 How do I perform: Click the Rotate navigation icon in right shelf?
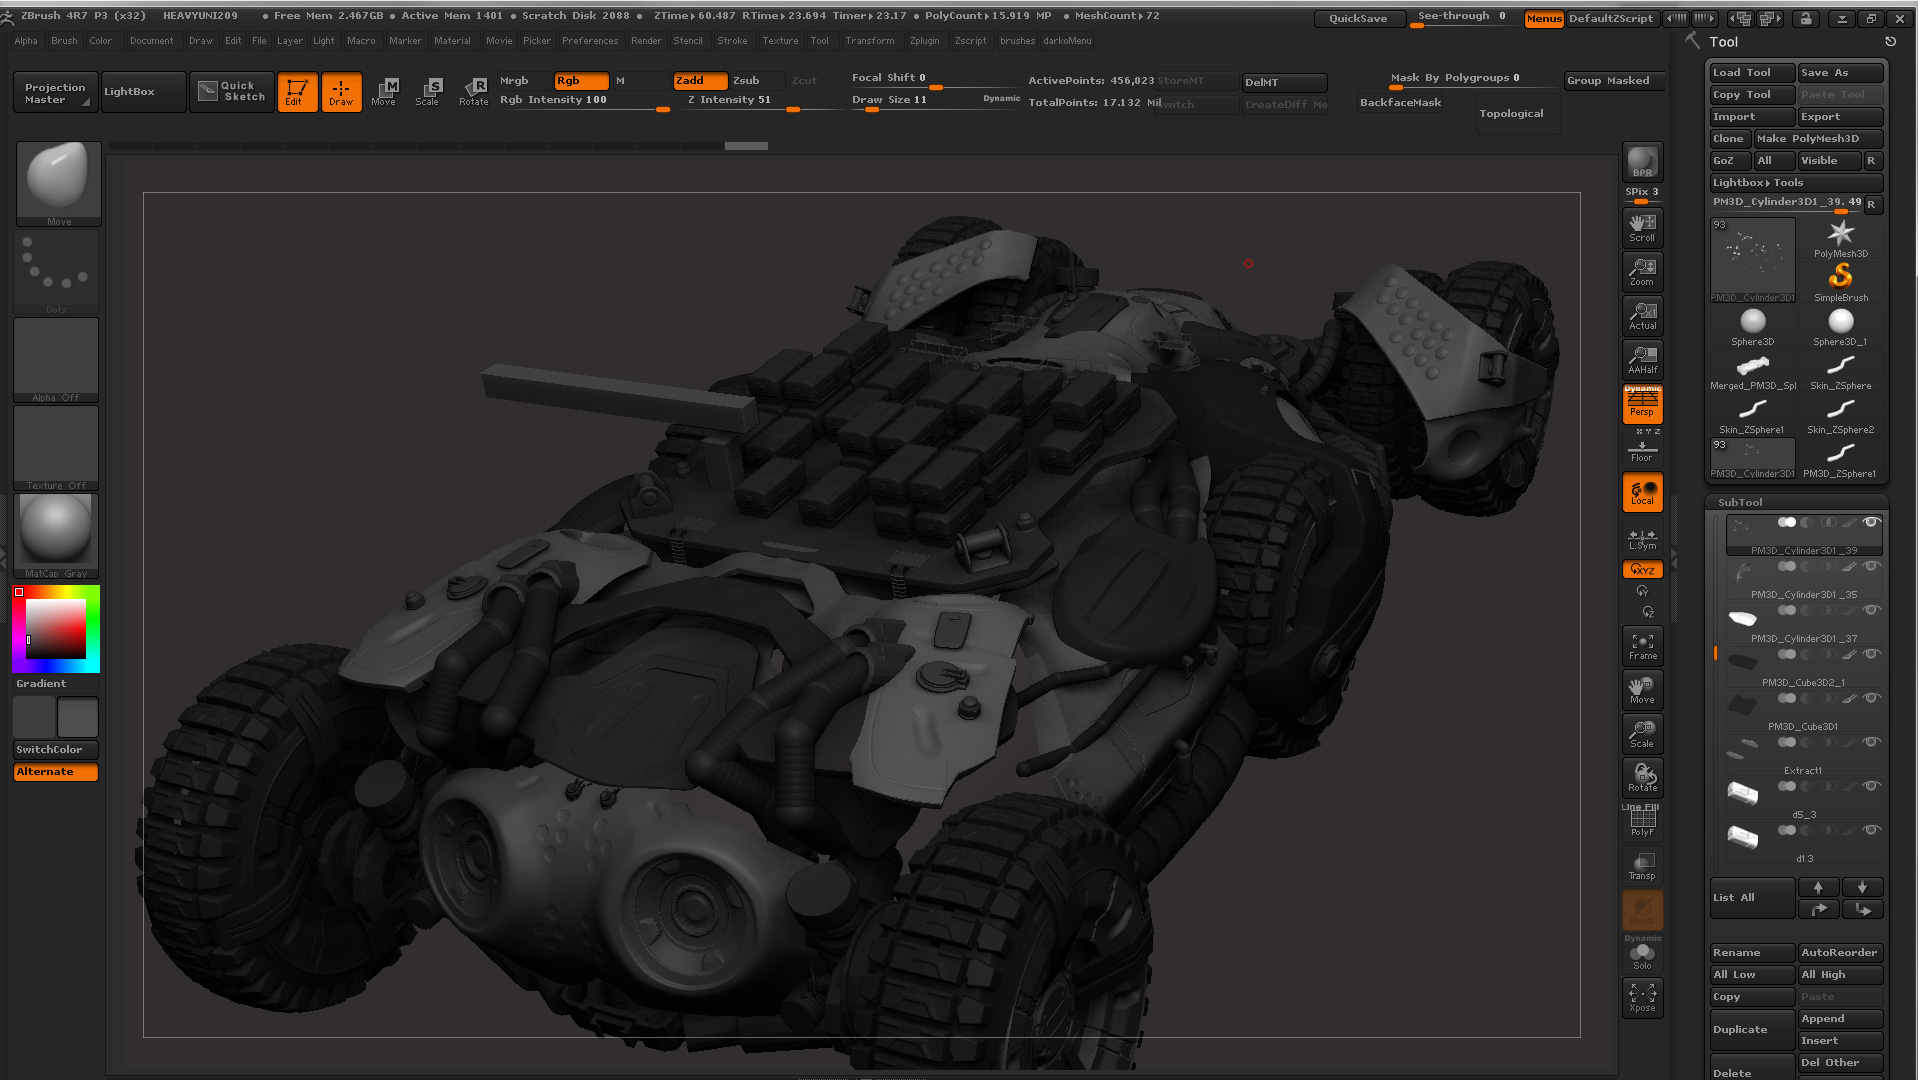[1642, 778]
